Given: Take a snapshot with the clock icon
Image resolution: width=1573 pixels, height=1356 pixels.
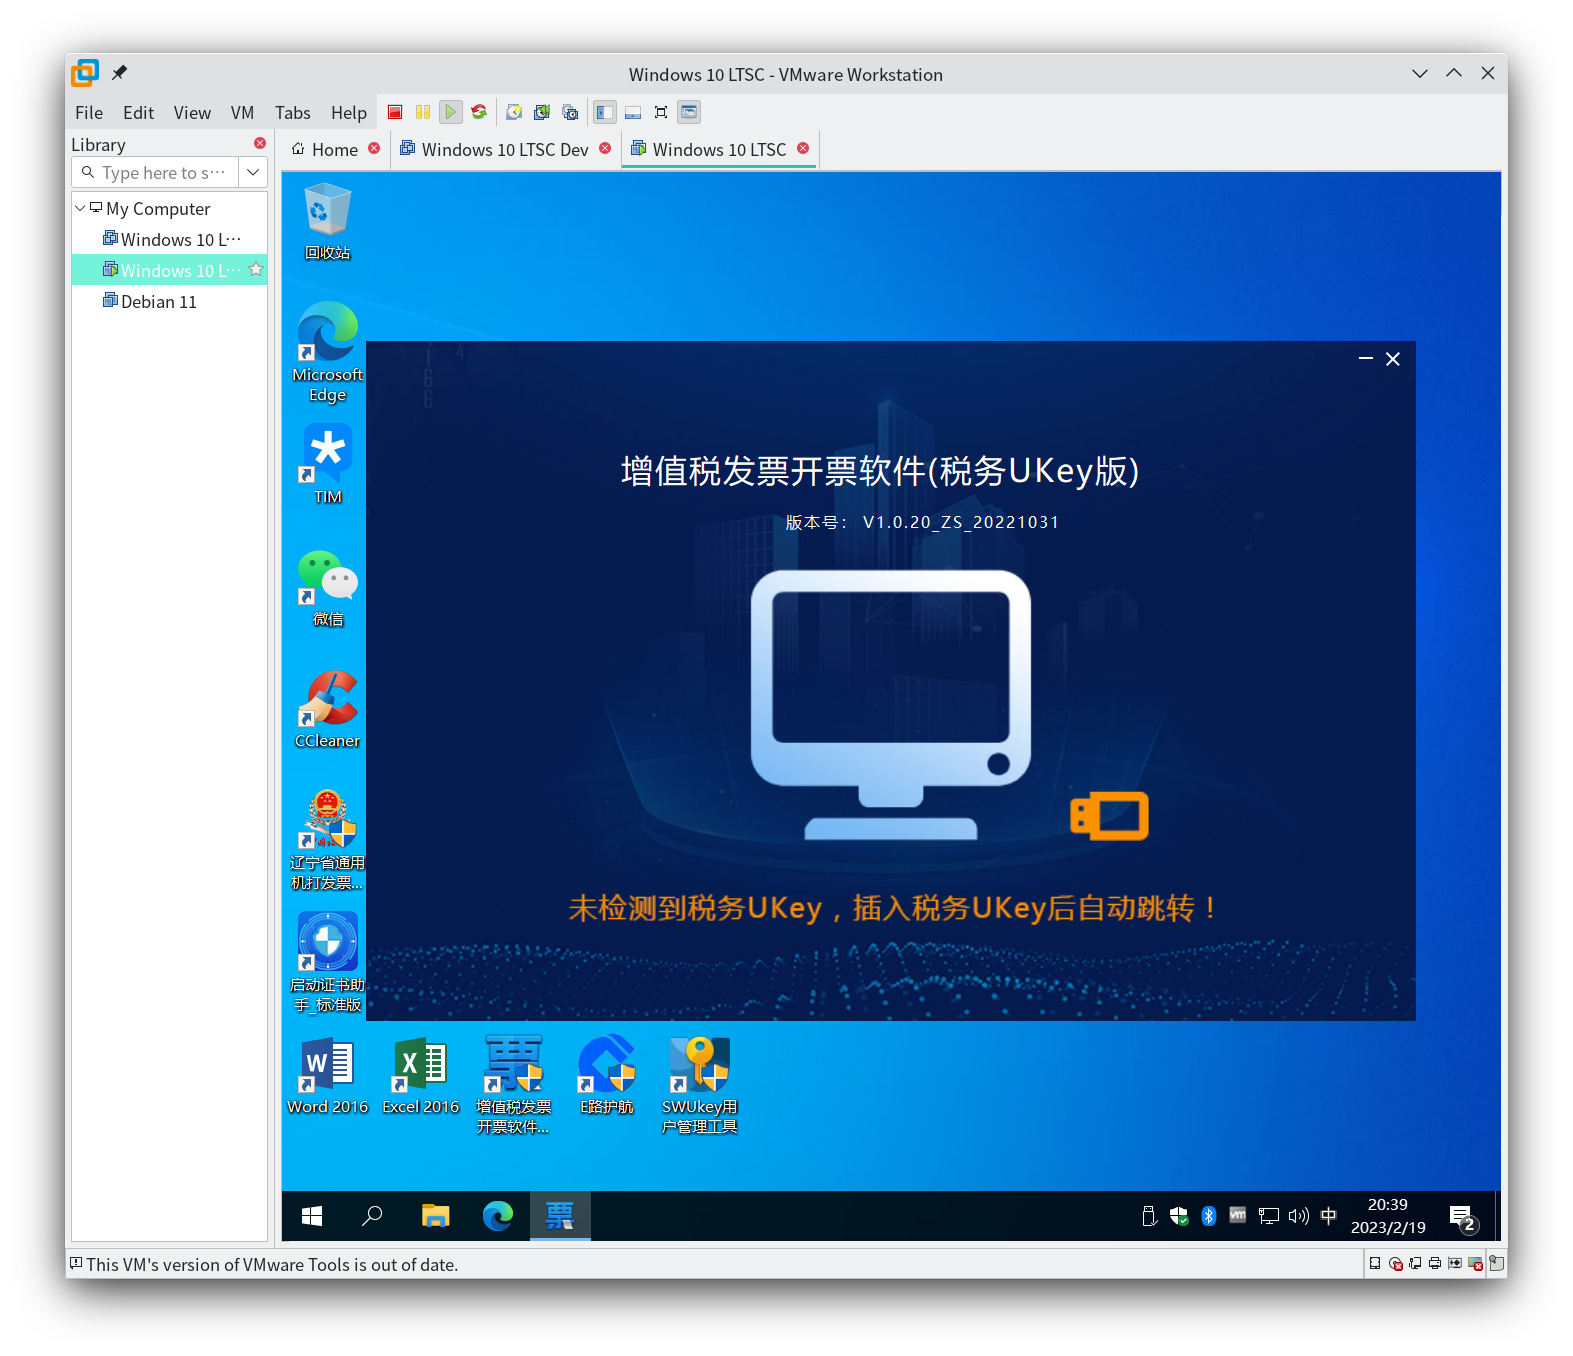Looking at the screenshot, I should point(514,112).
